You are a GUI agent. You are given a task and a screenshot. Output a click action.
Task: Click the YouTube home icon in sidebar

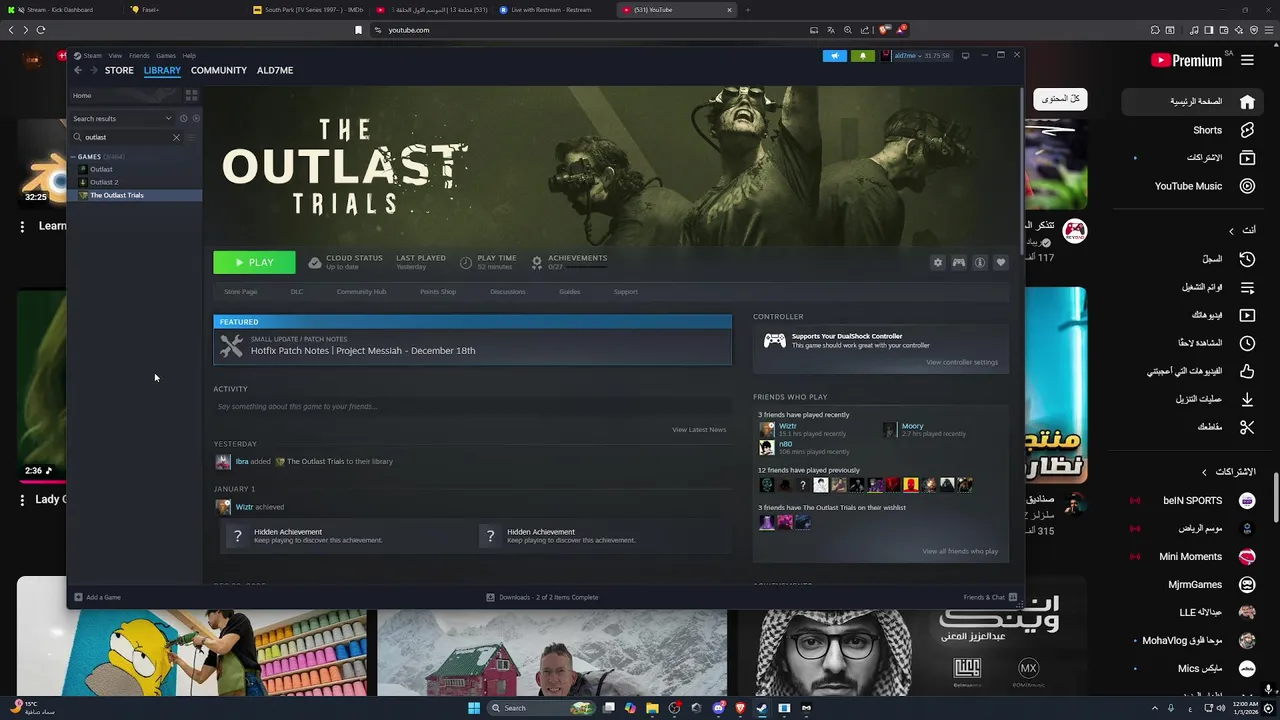coord(1247,101)
